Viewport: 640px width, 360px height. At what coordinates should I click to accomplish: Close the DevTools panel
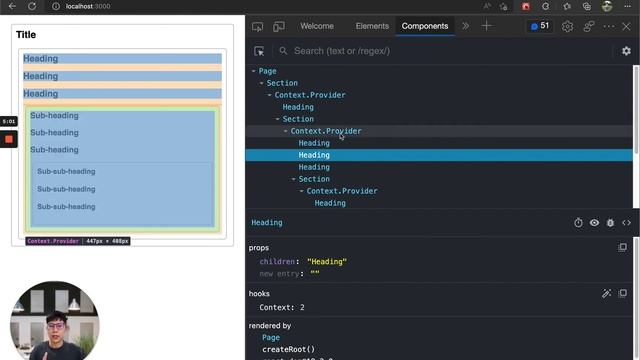(626, 27)
